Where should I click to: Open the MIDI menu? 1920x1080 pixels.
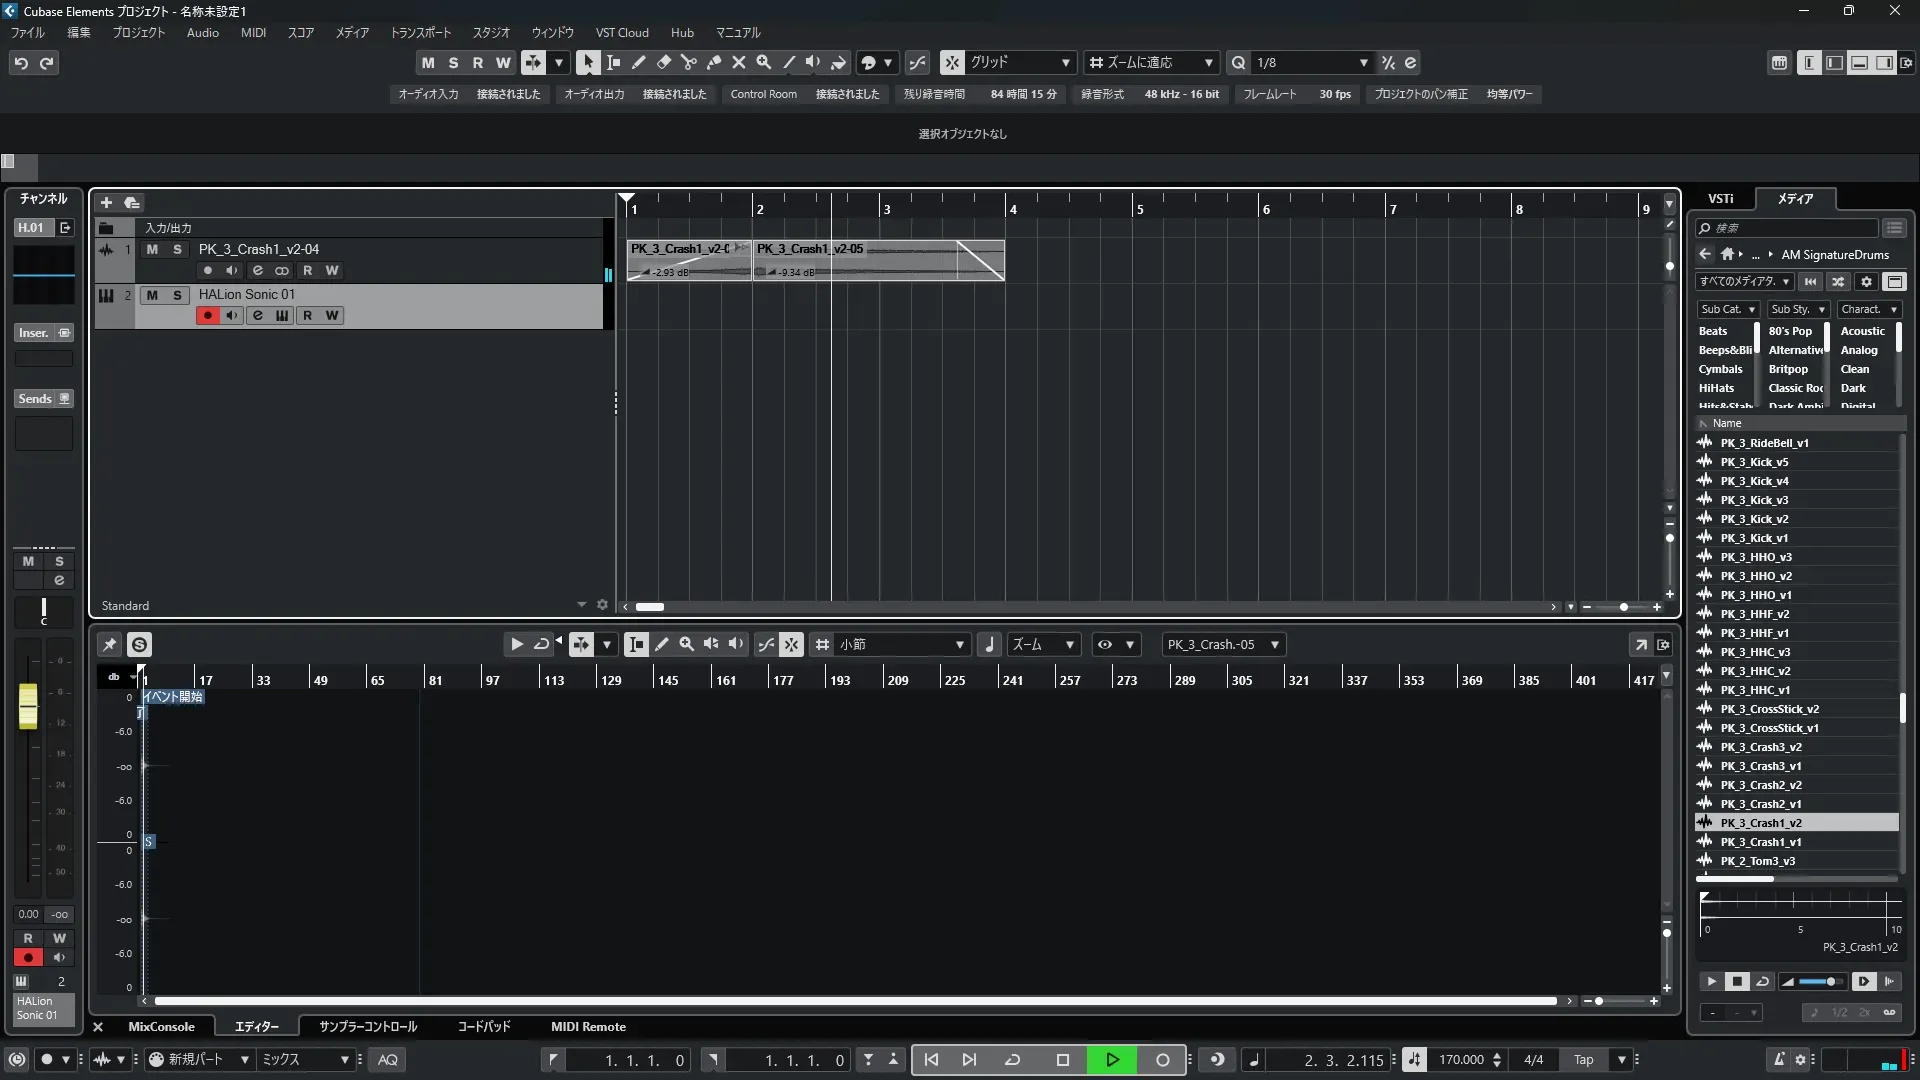click(253, 32)
